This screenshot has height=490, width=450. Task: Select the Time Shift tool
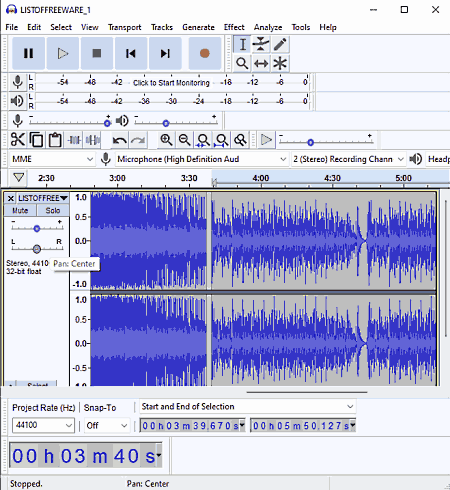point(261,63)
